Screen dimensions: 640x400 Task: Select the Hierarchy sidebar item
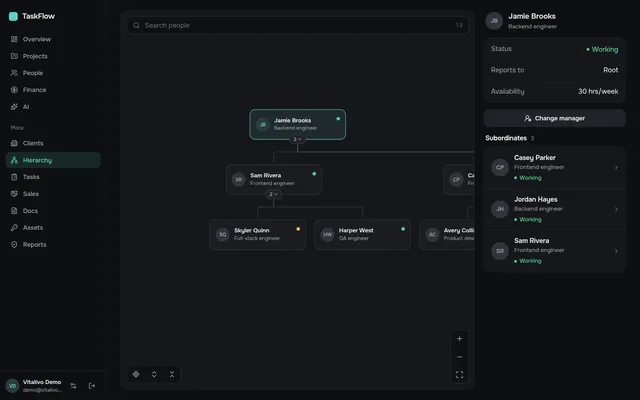pos(53,160)
